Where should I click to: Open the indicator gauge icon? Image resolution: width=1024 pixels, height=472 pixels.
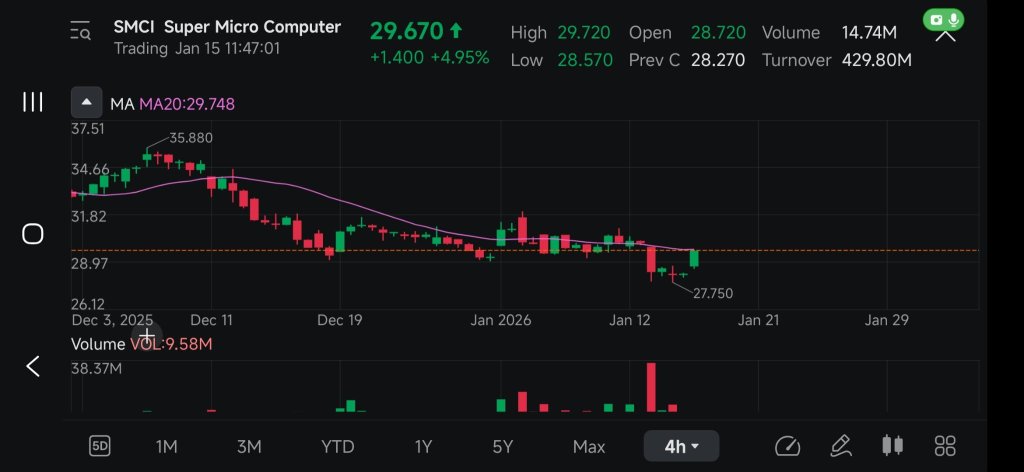pyautogui.click(x=787, y=447)
